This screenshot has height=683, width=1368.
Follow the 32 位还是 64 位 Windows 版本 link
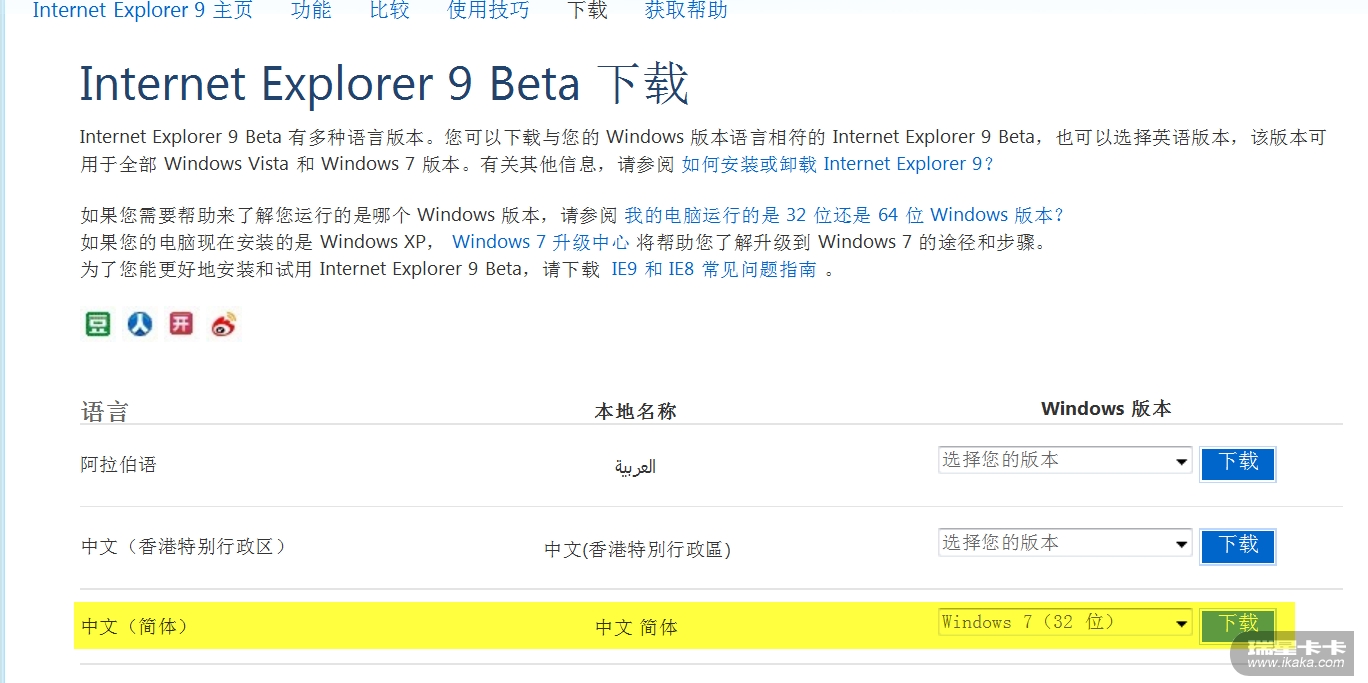[x=845, y=215]
